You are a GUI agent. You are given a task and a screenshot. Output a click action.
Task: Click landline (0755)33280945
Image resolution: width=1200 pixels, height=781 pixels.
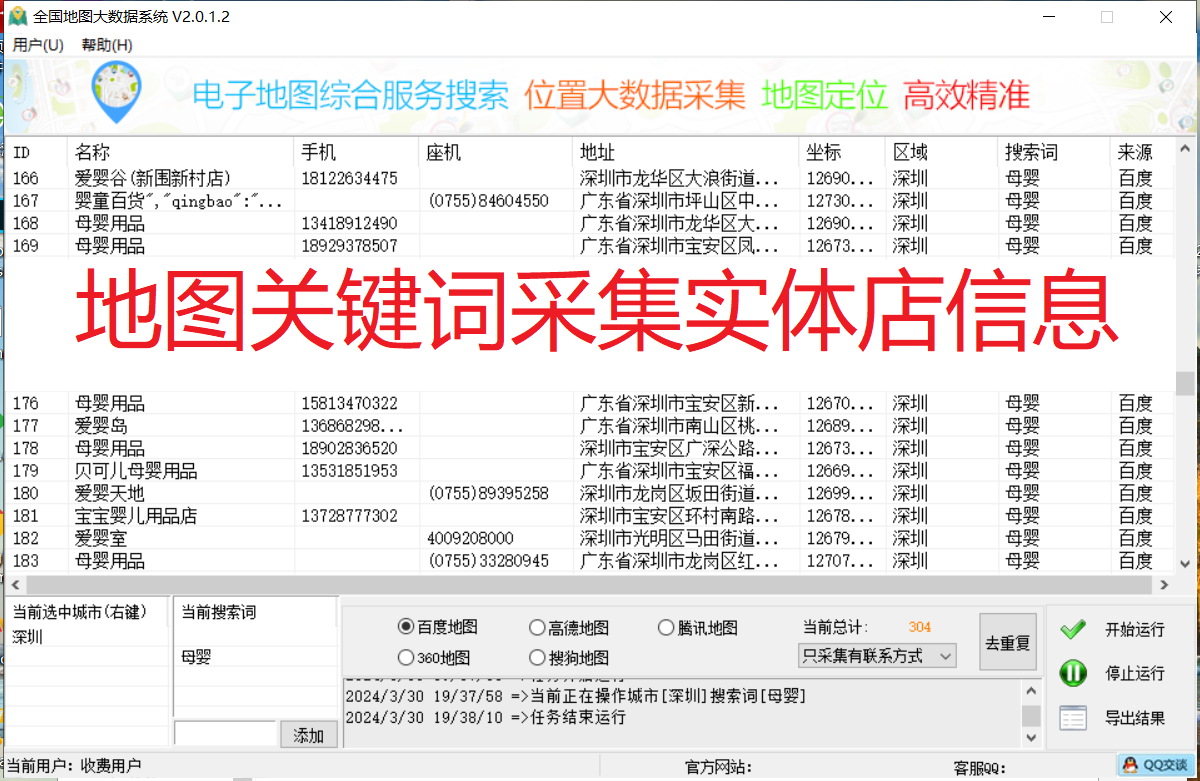488,561
